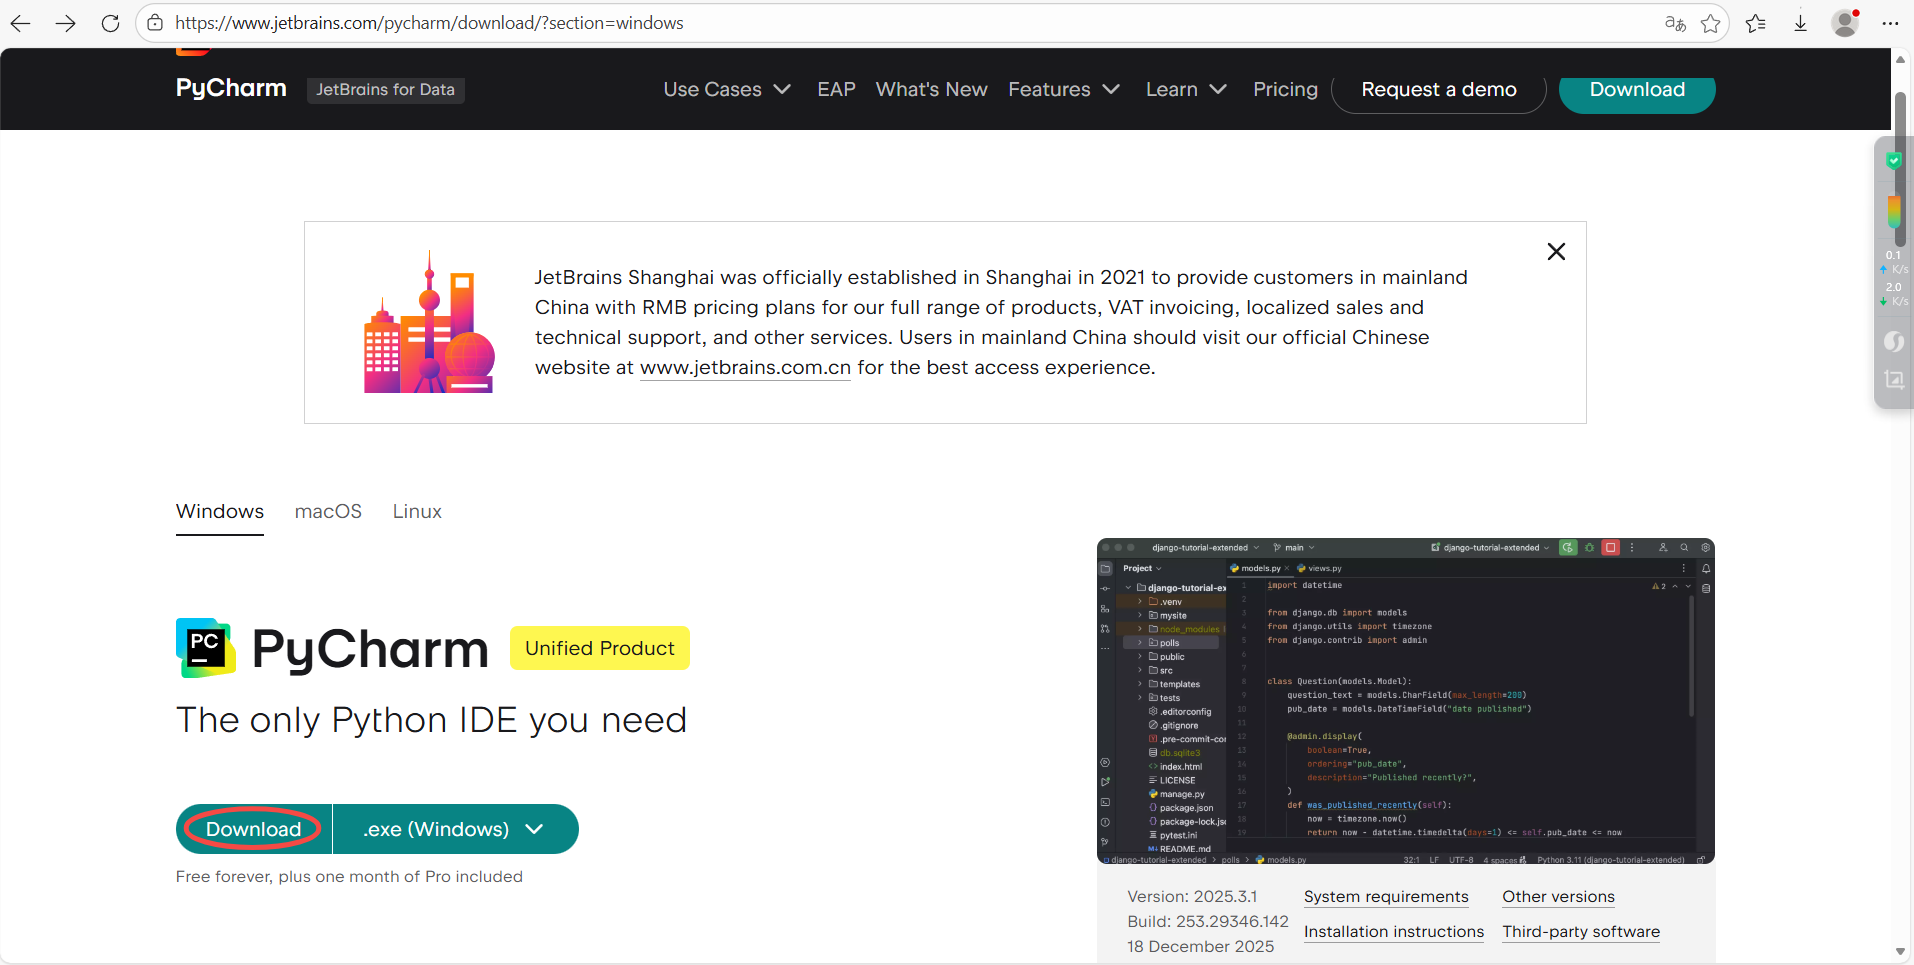Open the favorites list icon on toolbar
Screen dimensions: 1914x965
(1757, 23)
